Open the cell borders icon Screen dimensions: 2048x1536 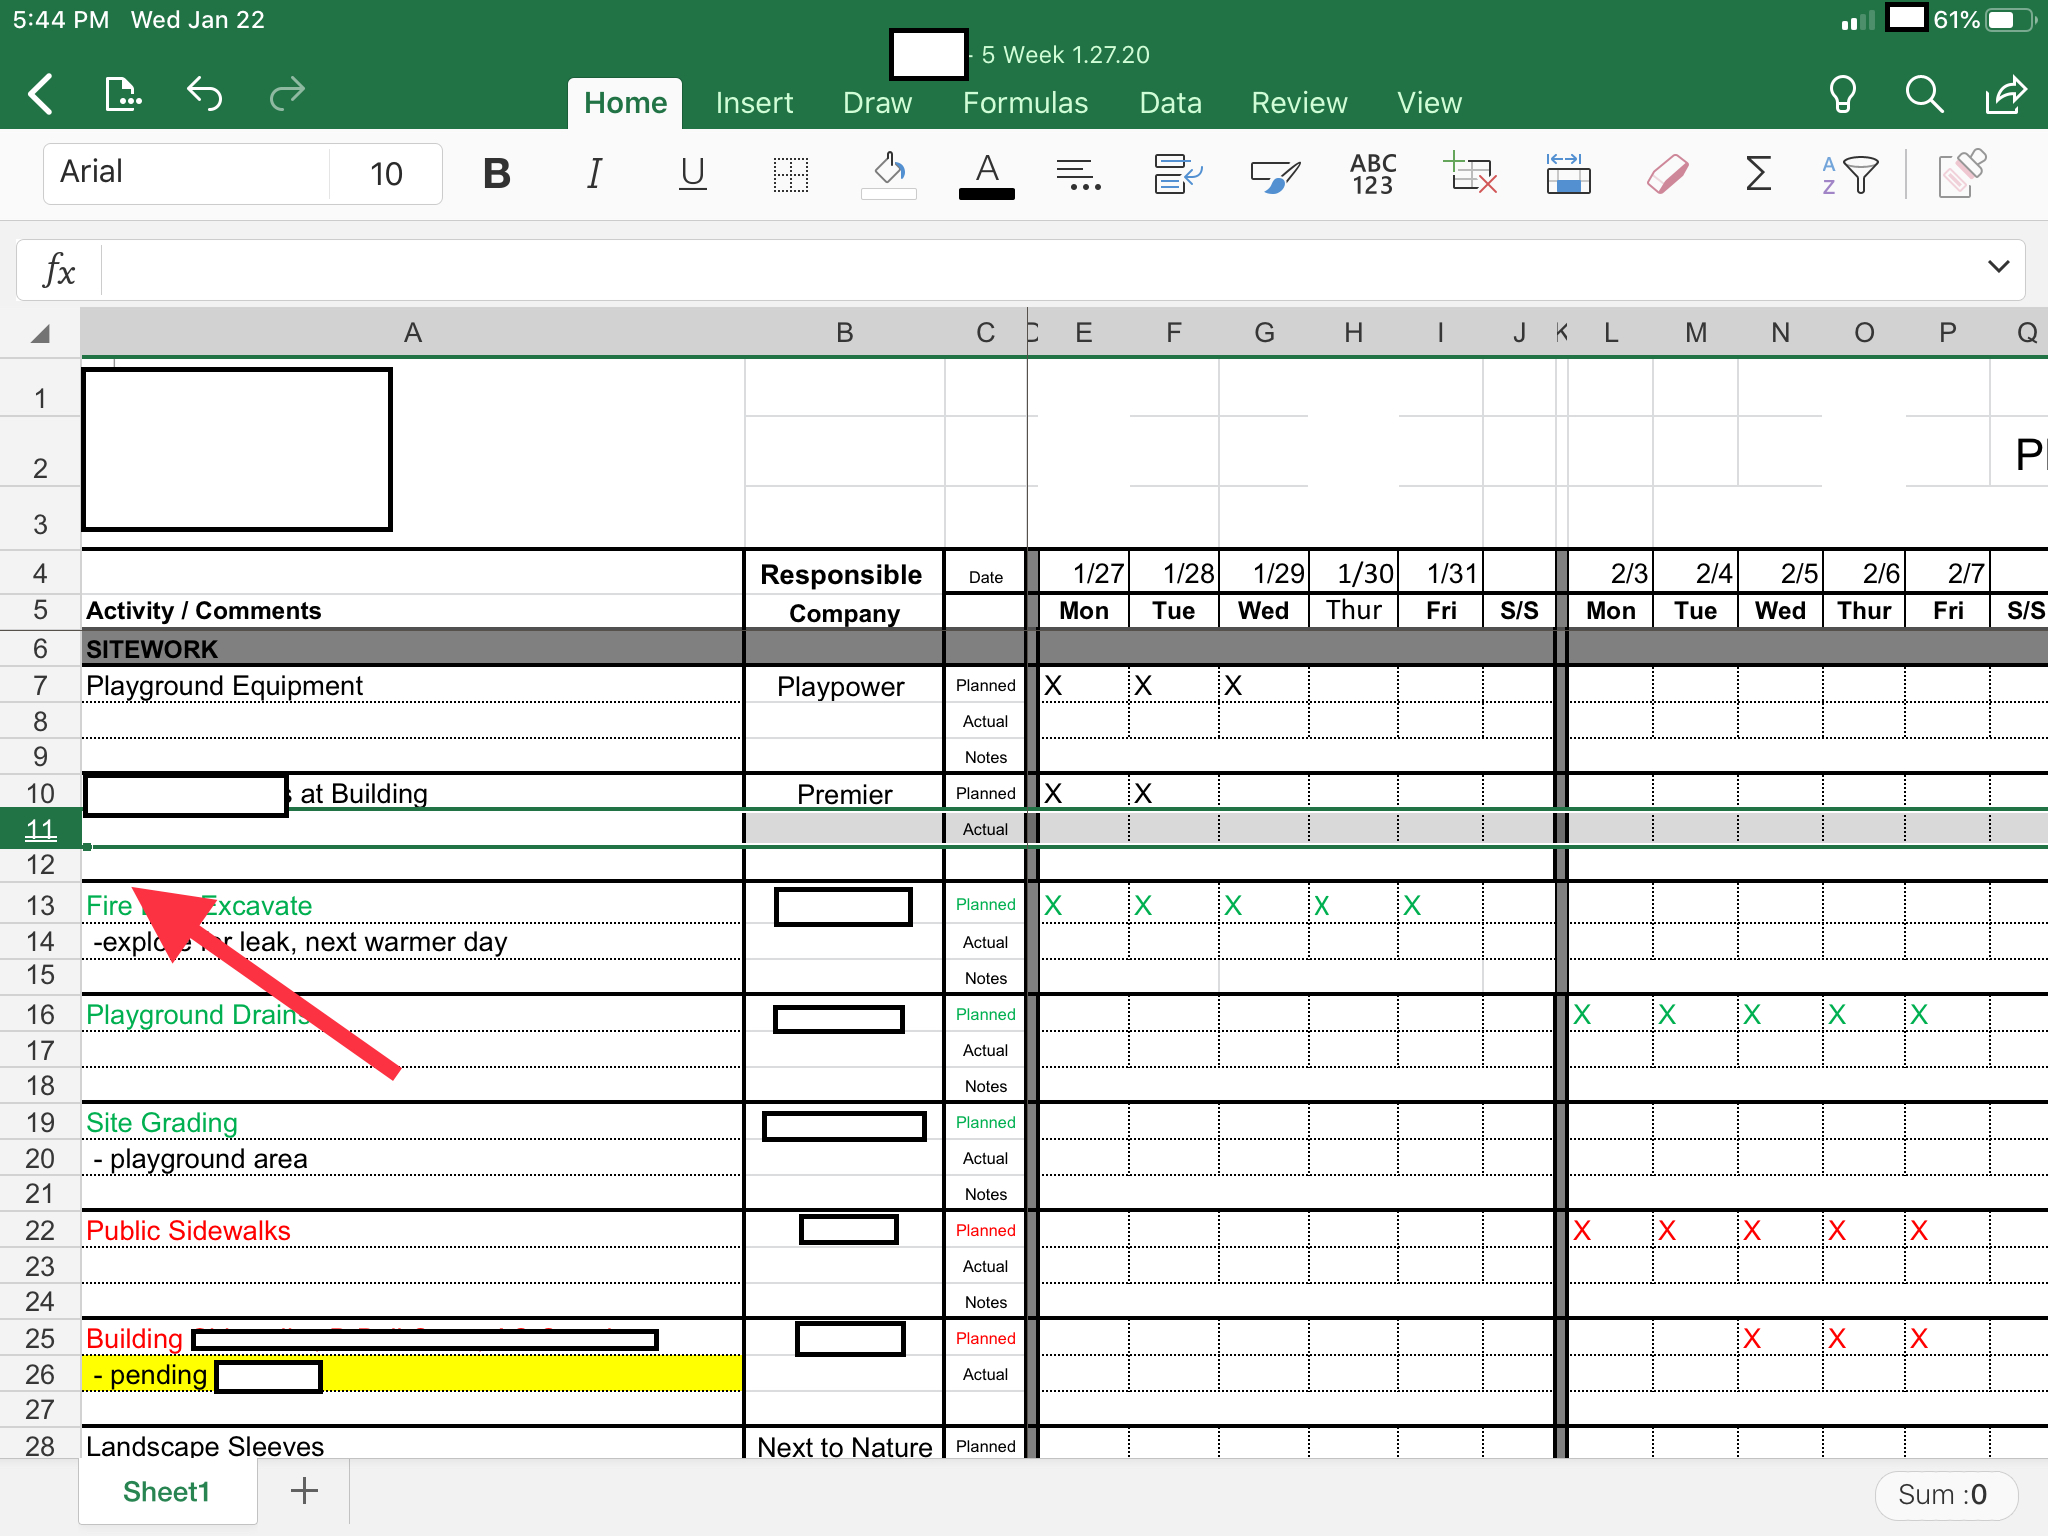(x=790, y=174)
